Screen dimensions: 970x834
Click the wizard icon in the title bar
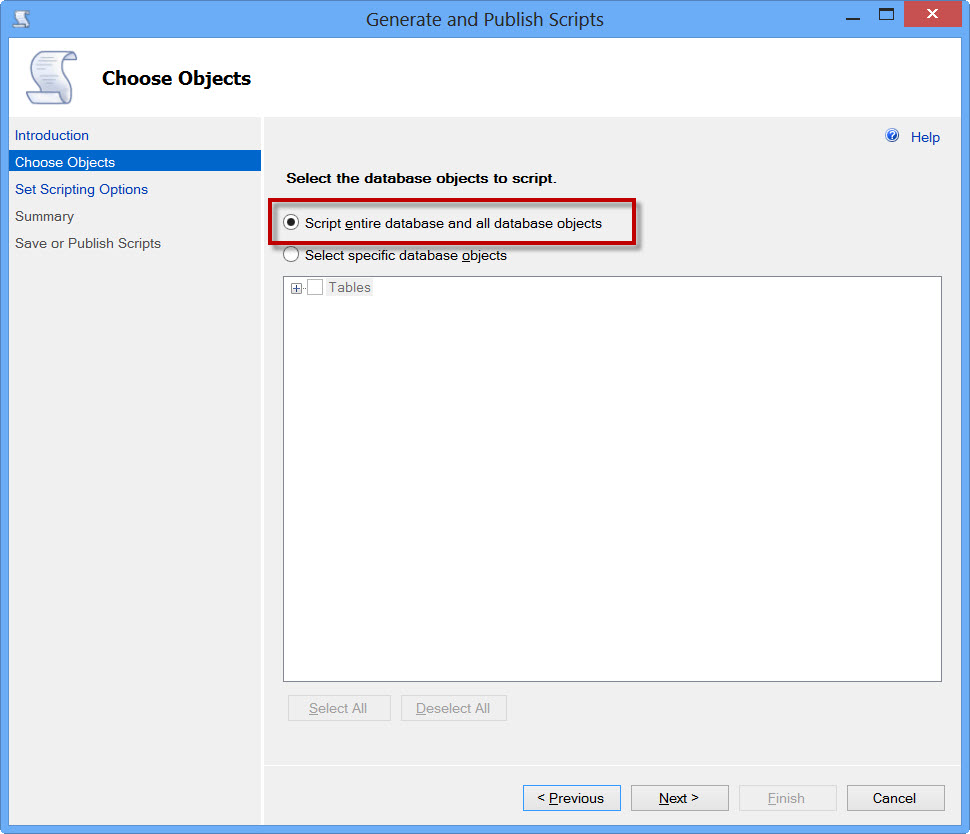(x=21, y=18)
